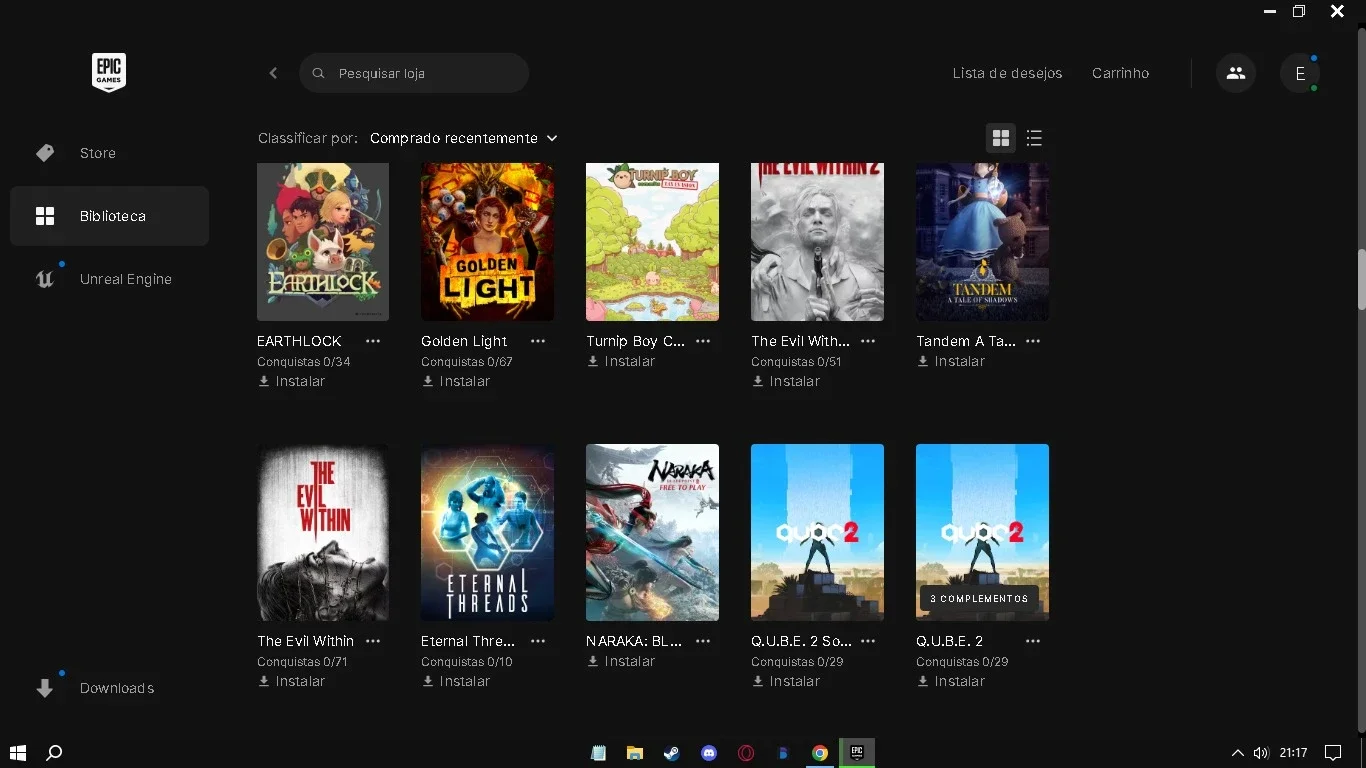Open Golden Light options menu (three dots)
The width and height of the screenshot is (1366, 768).
538,341
